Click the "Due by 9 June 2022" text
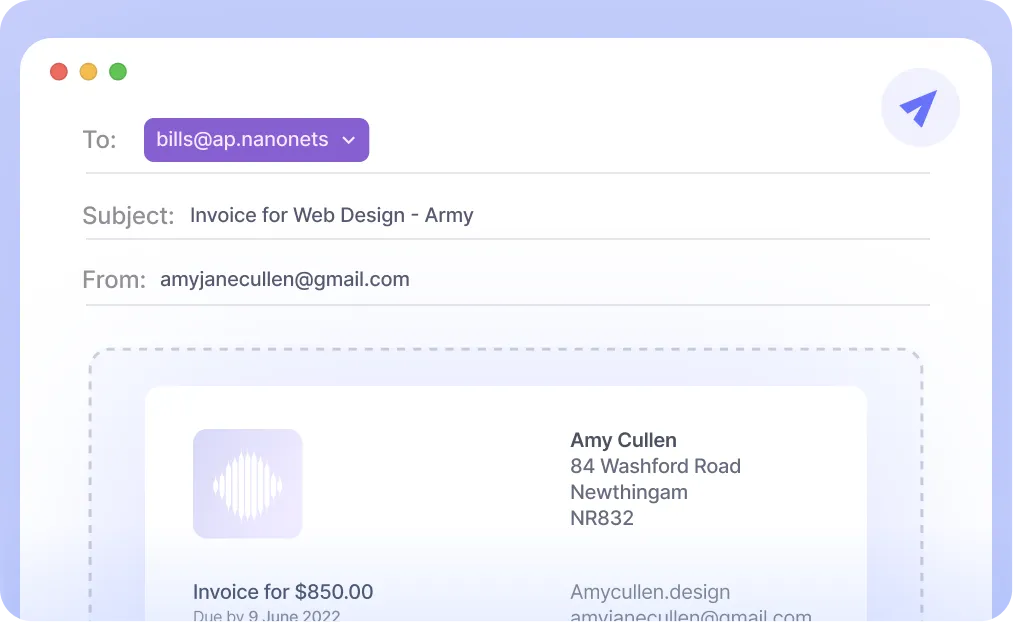Viewport: 1013px width, 622px height. click(x=266, y=615)
